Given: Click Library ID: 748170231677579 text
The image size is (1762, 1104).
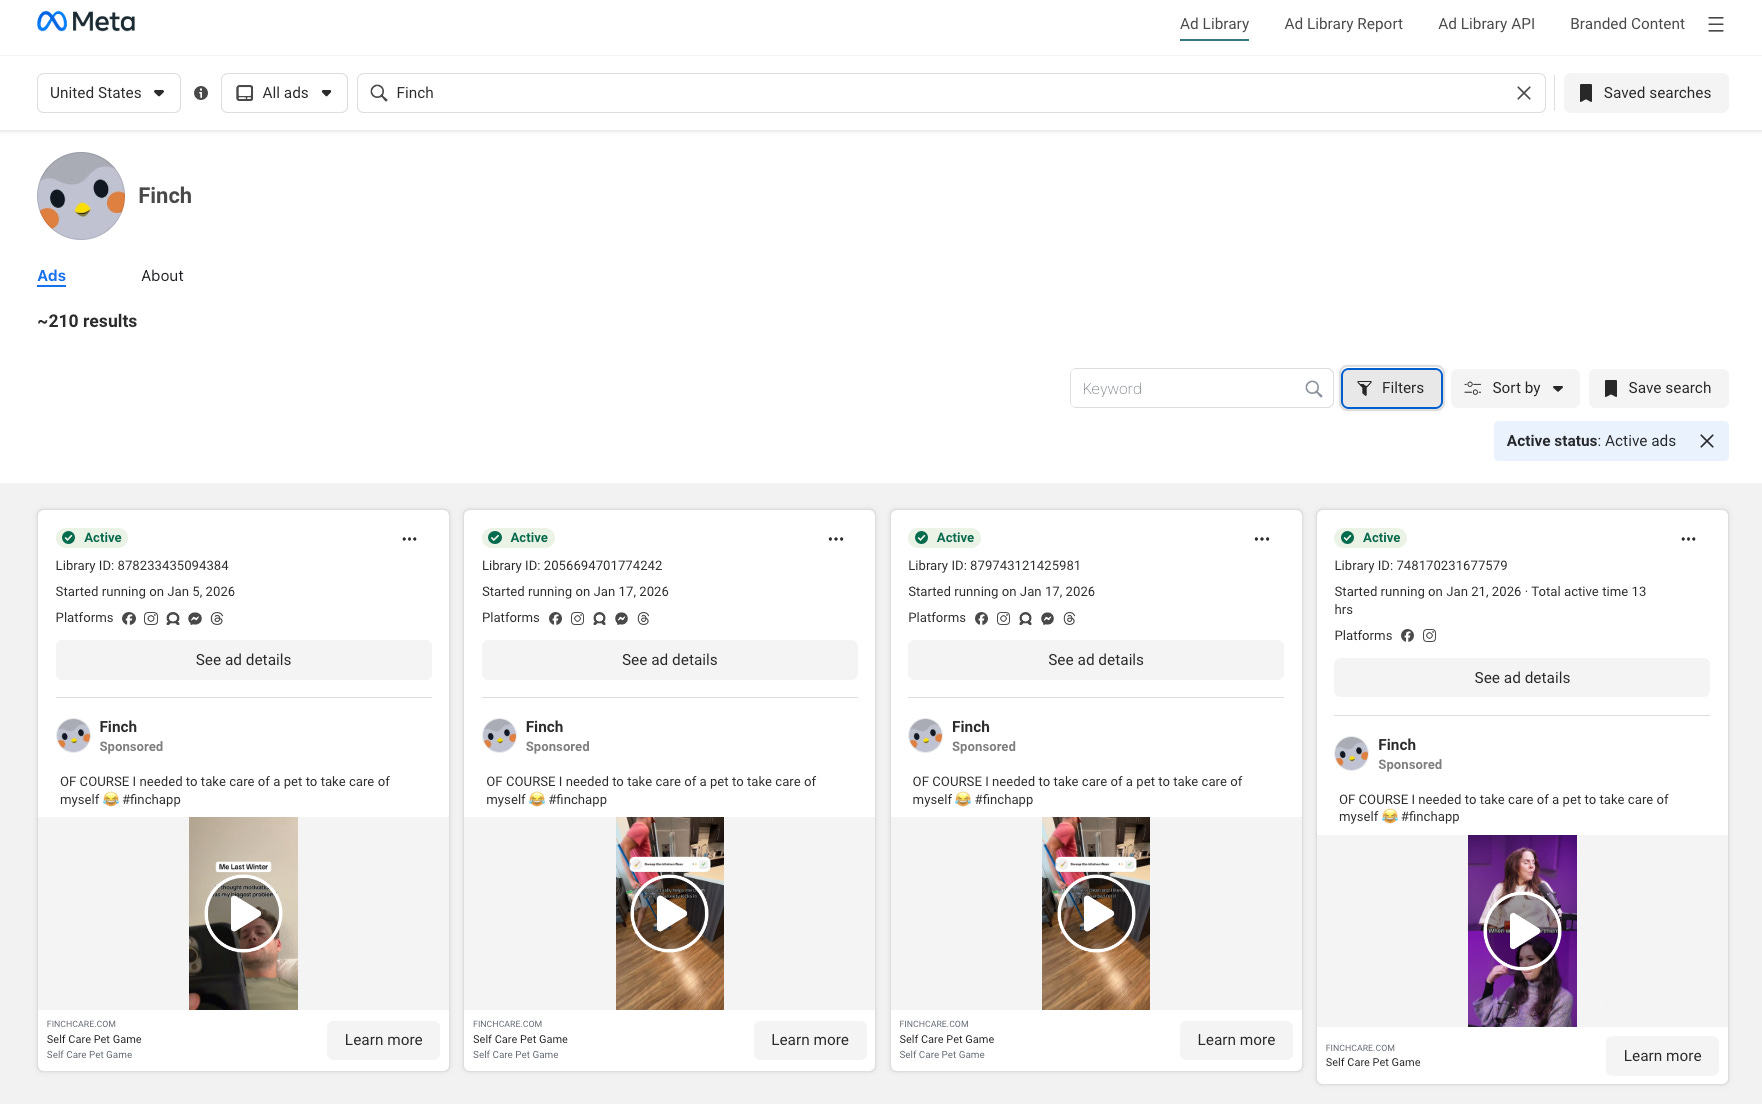Looking at the screenshot, I should pos(1420,566).
